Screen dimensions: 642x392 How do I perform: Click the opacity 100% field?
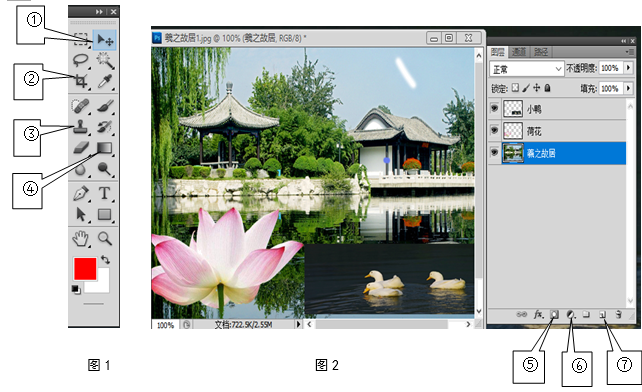pos(610,68)
